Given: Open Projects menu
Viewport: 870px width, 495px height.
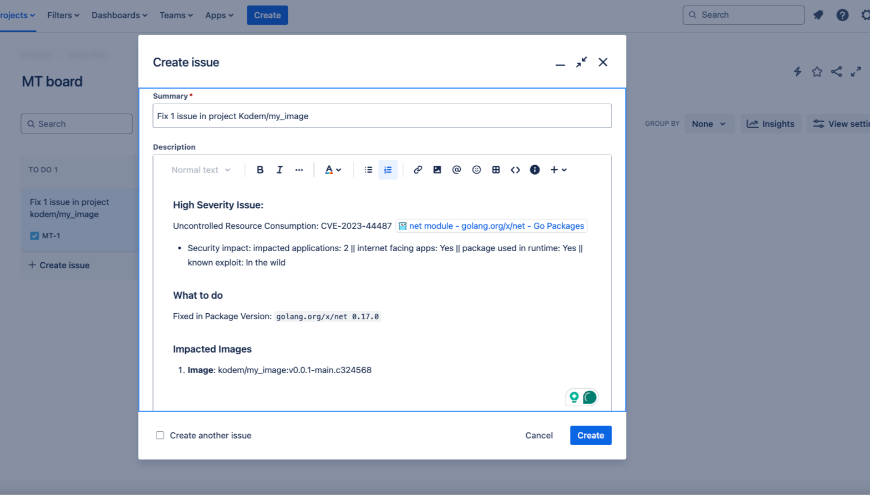Looking at the screenshot, I should point(17,15).
